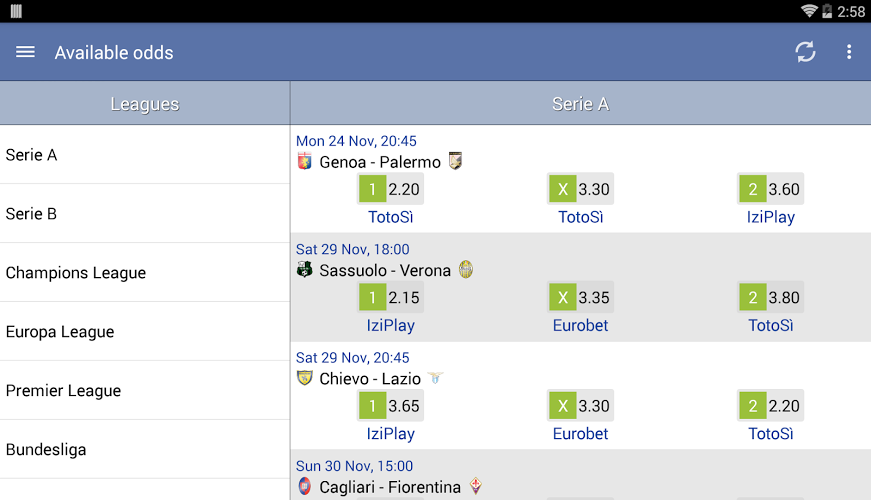Refresh the available odds
This screenshot has width=871, height=500.
[x=805, y=52]
